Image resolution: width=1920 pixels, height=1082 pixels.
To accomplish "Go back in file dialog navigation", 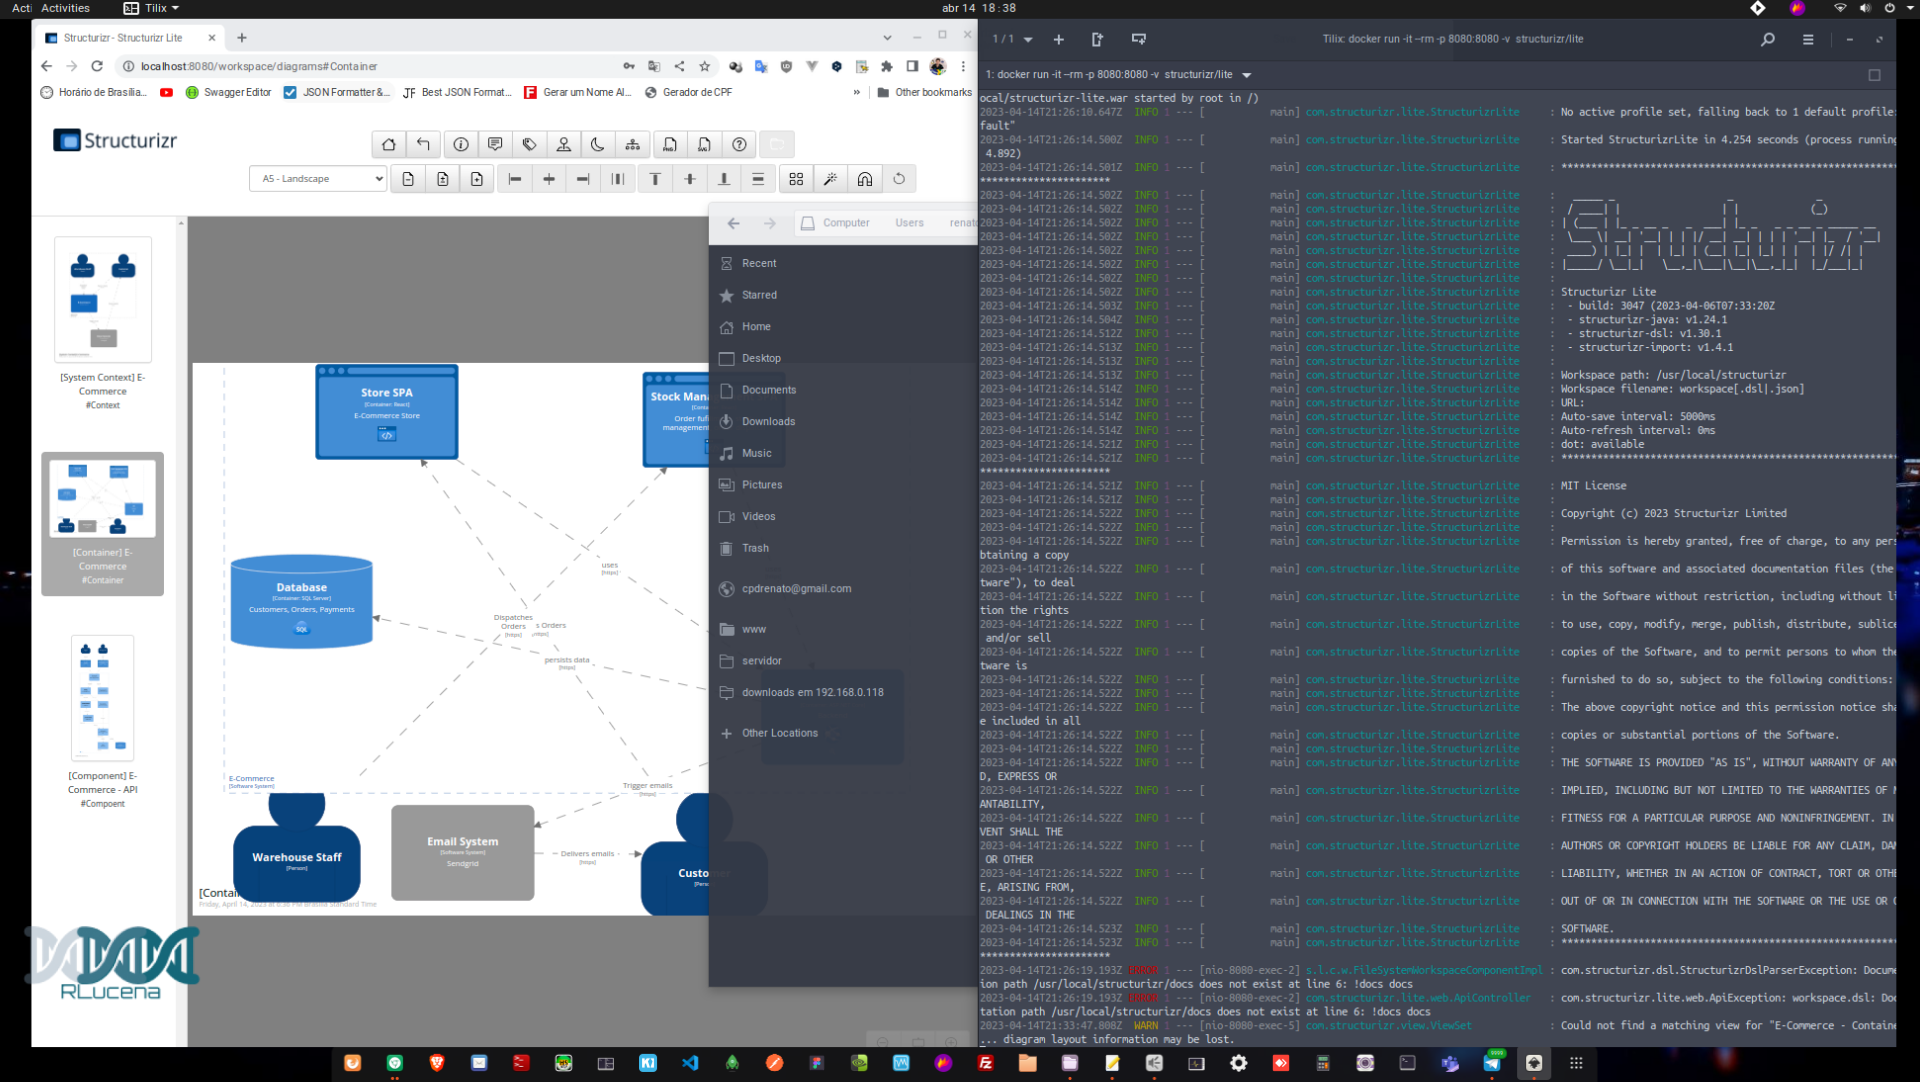I will pyautogui.click(x=734, y=223).
